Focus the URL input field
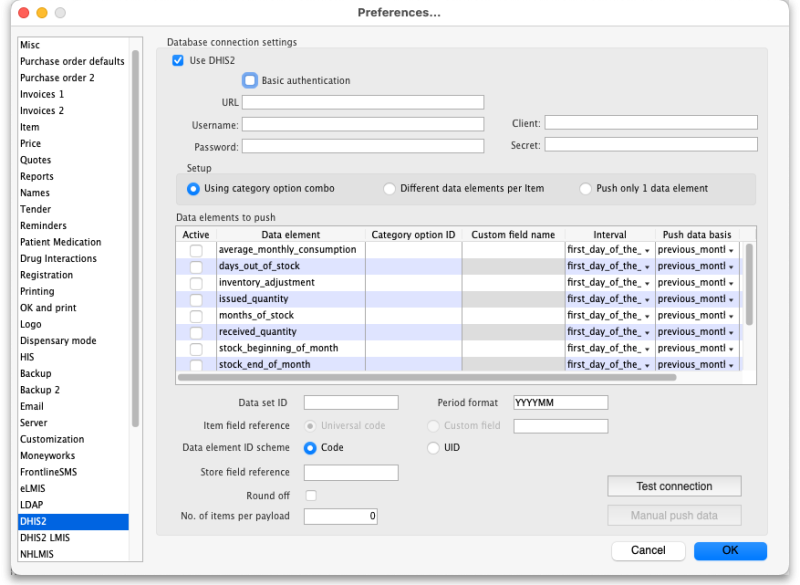The height and width of the screenshot is (585, 800). coord(363,103)
